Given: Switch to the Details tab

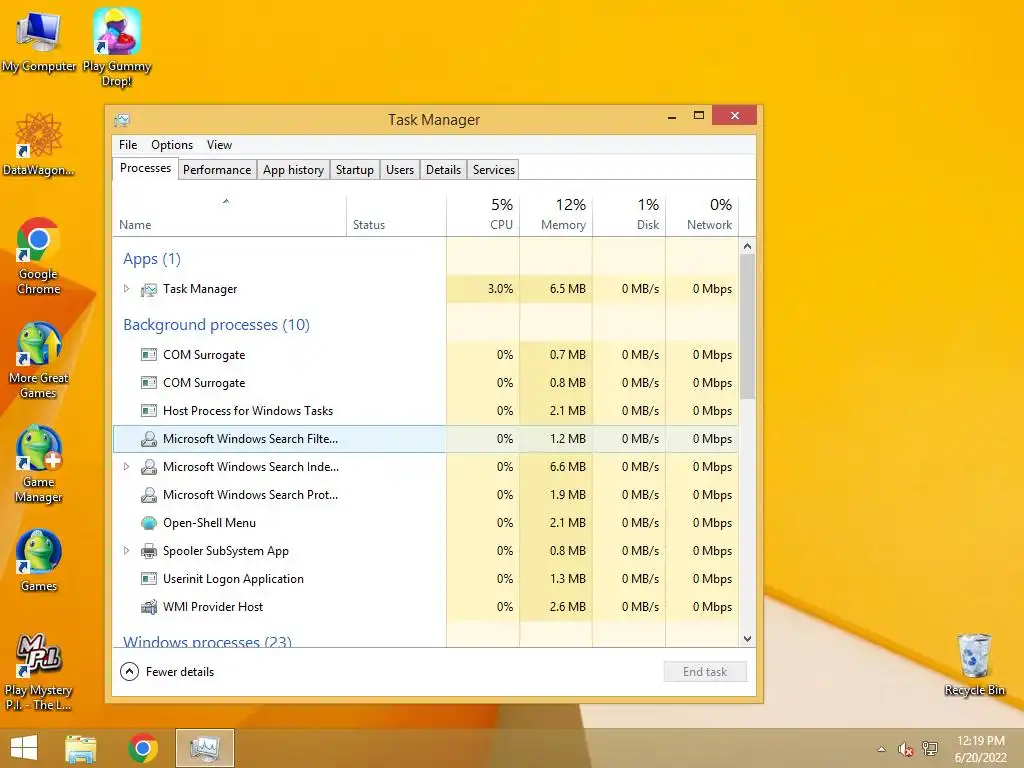Looking at the screenshot, I should point(443,170).
